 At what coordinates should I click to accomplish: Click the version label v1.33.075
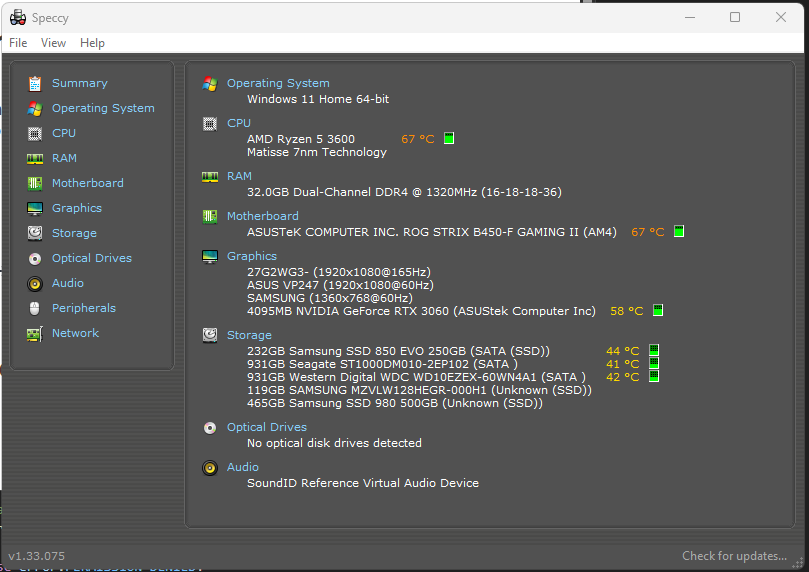(37, 557)
